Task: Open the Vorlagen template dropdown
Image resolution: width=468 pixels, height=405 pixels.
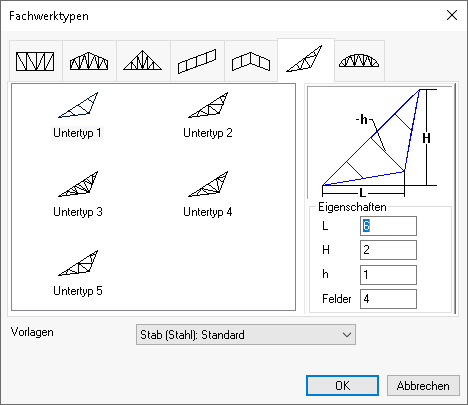Action: click(x=246, y=334)
